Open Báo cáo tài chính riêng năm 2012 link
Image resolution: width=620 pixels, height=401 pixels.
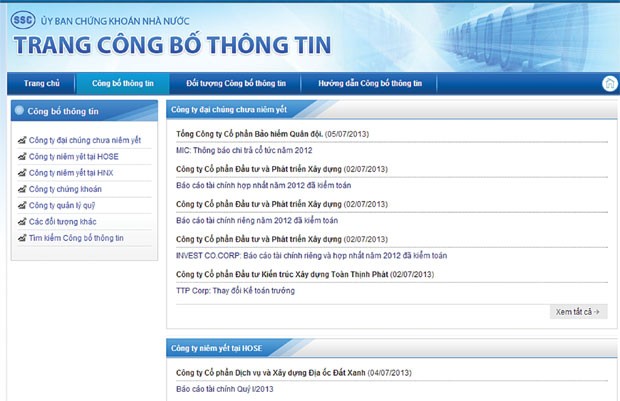[257, 220]
